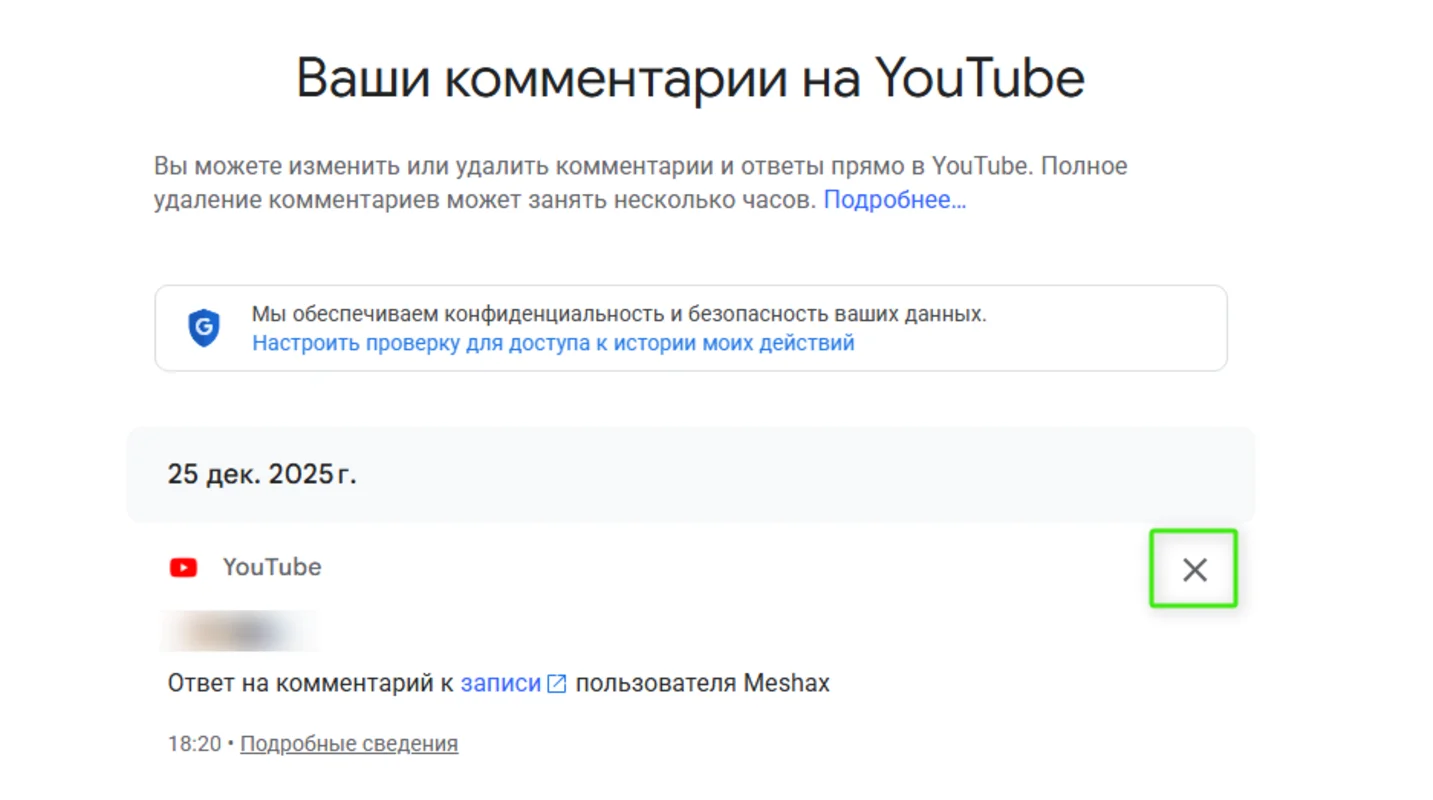Screen dimensions: 1433x800
Task: Click the "18:20" timestamp
Action: coord(194,743)
